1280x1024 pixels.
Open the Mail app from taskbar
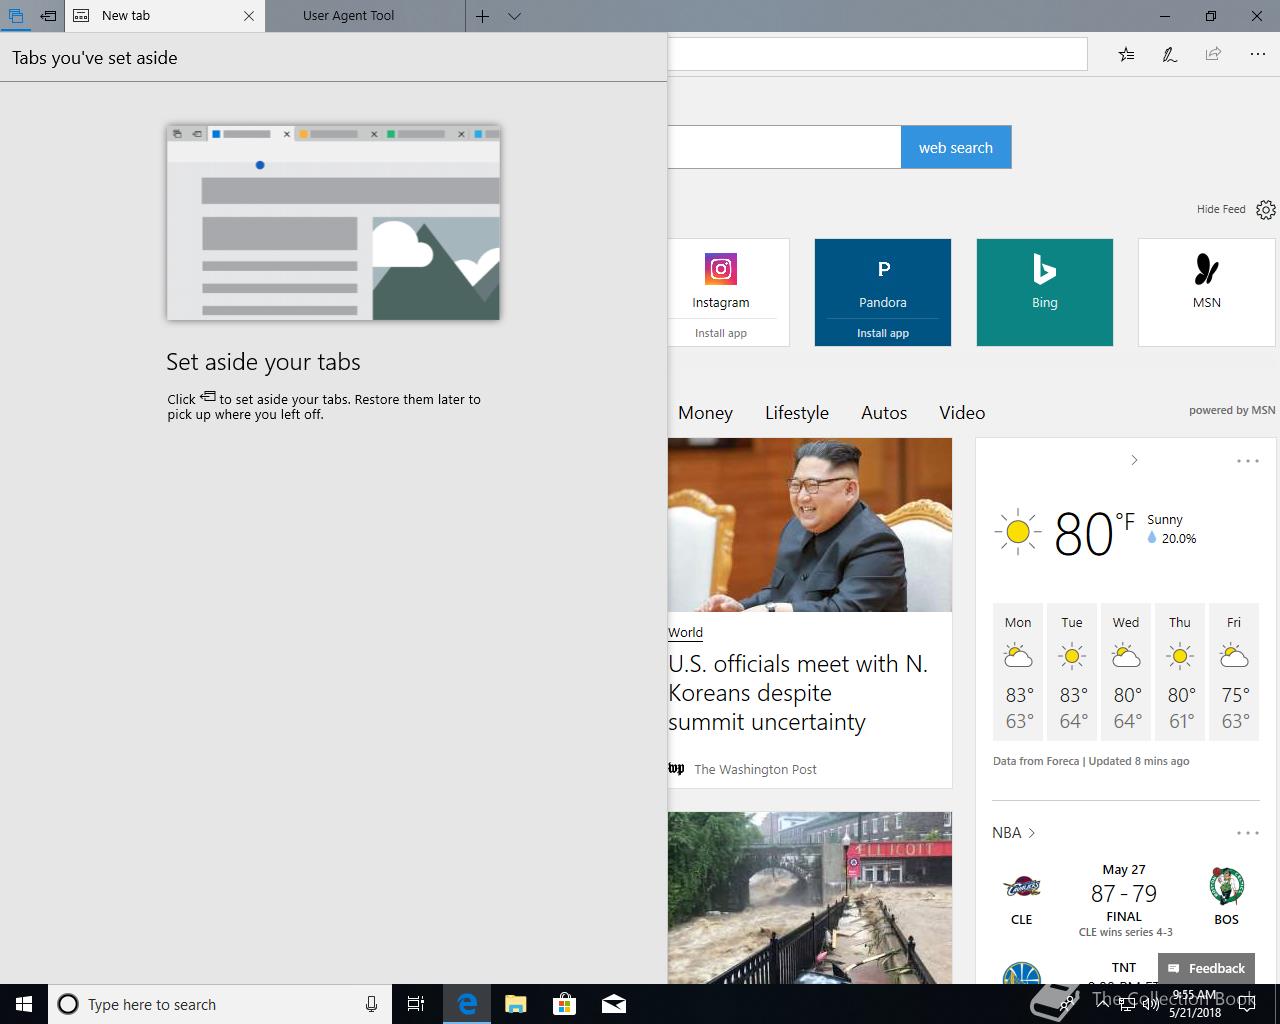[x=614, y=1004]
